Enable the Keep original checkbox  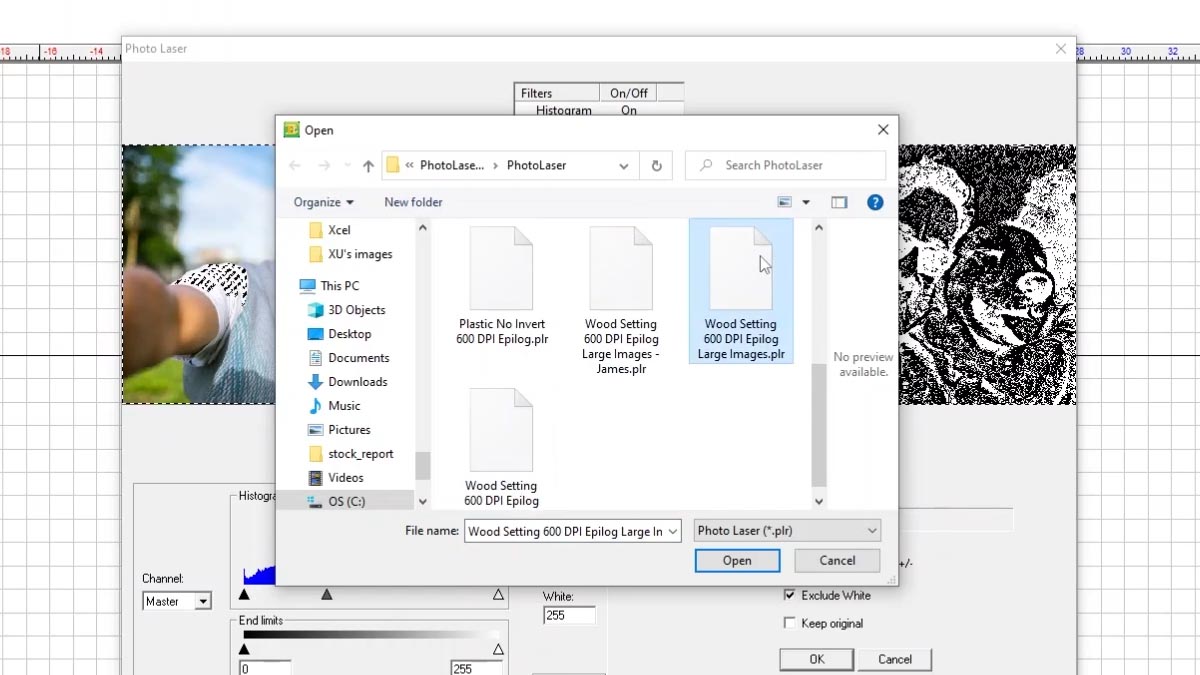(x=790, y=623)
